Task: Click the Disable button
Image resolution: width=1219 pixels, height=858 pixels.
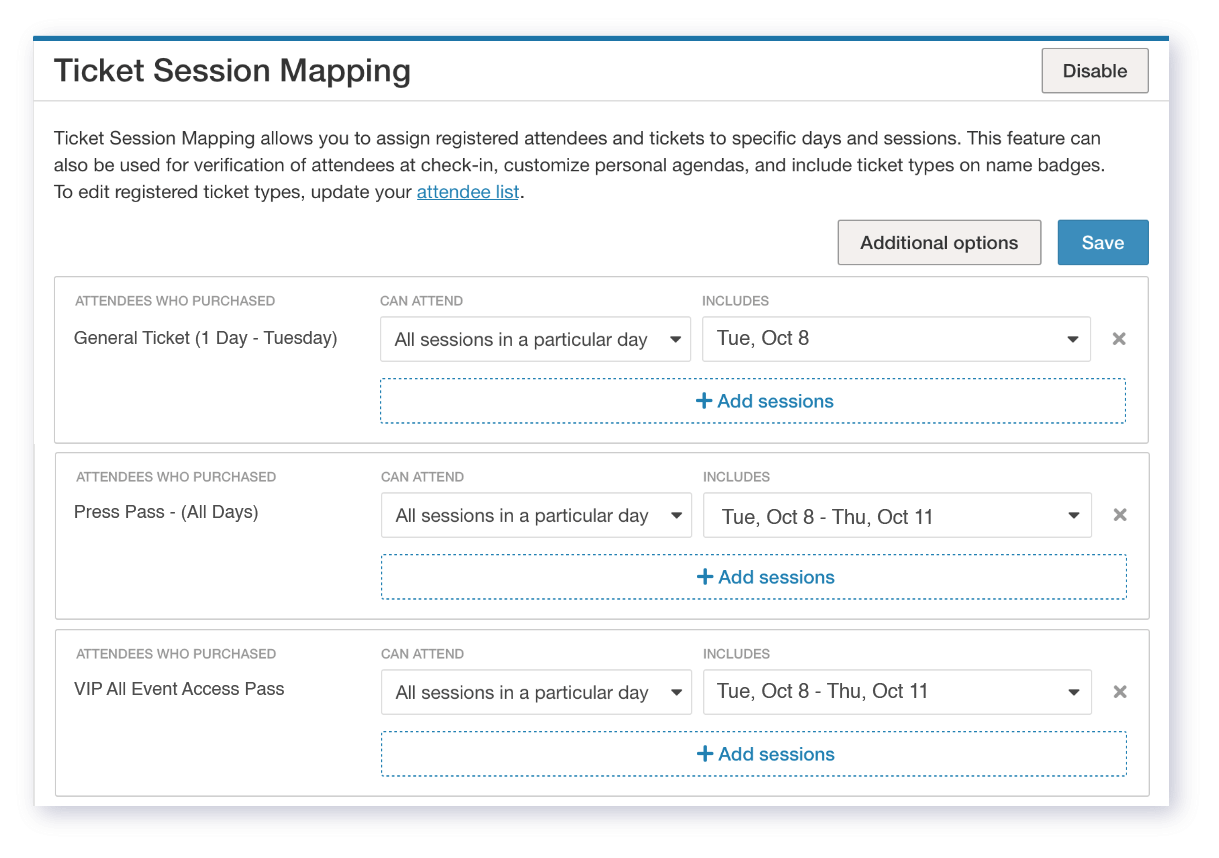Action: pos(1094,71)
